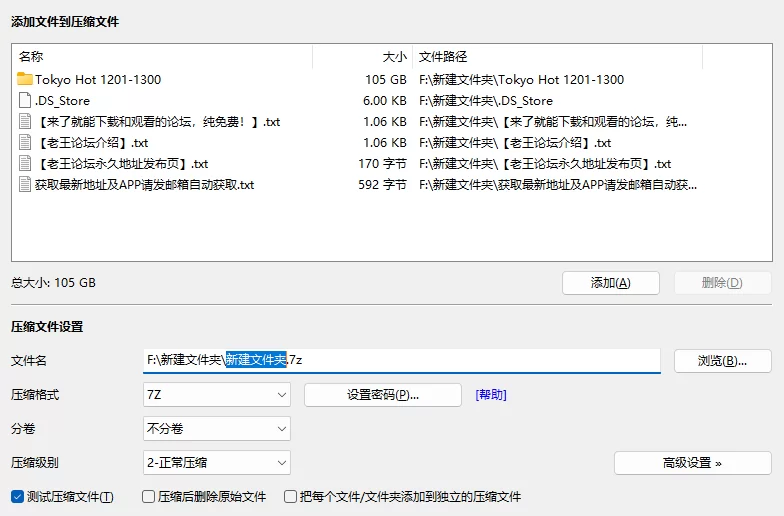Click the .DS_Store file icon
This screenshot has width=784, height=516.
pos(24,100)
